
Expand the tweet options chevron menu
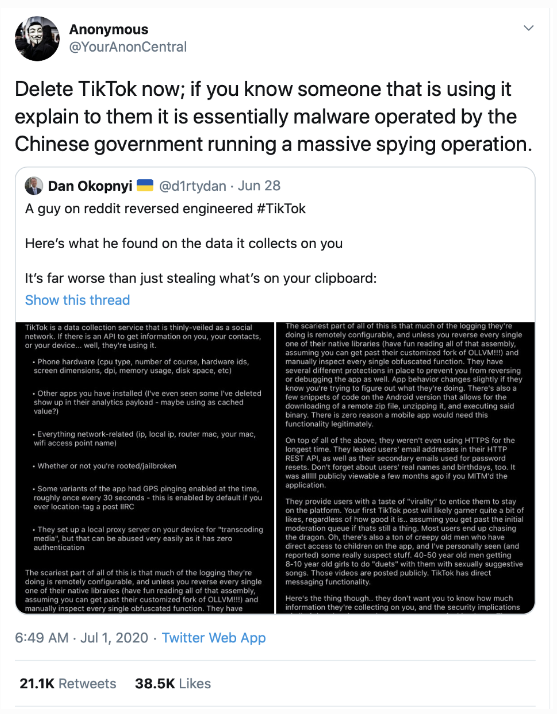pyautogui.click(x=528, y=28)
